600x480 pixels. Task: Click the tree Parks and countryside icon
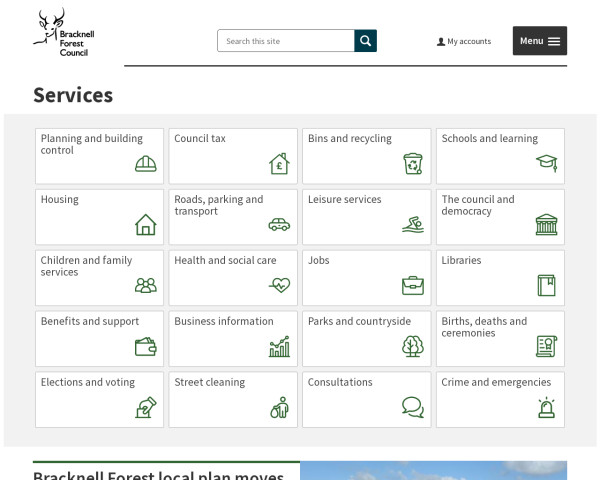tap(412, 347)
